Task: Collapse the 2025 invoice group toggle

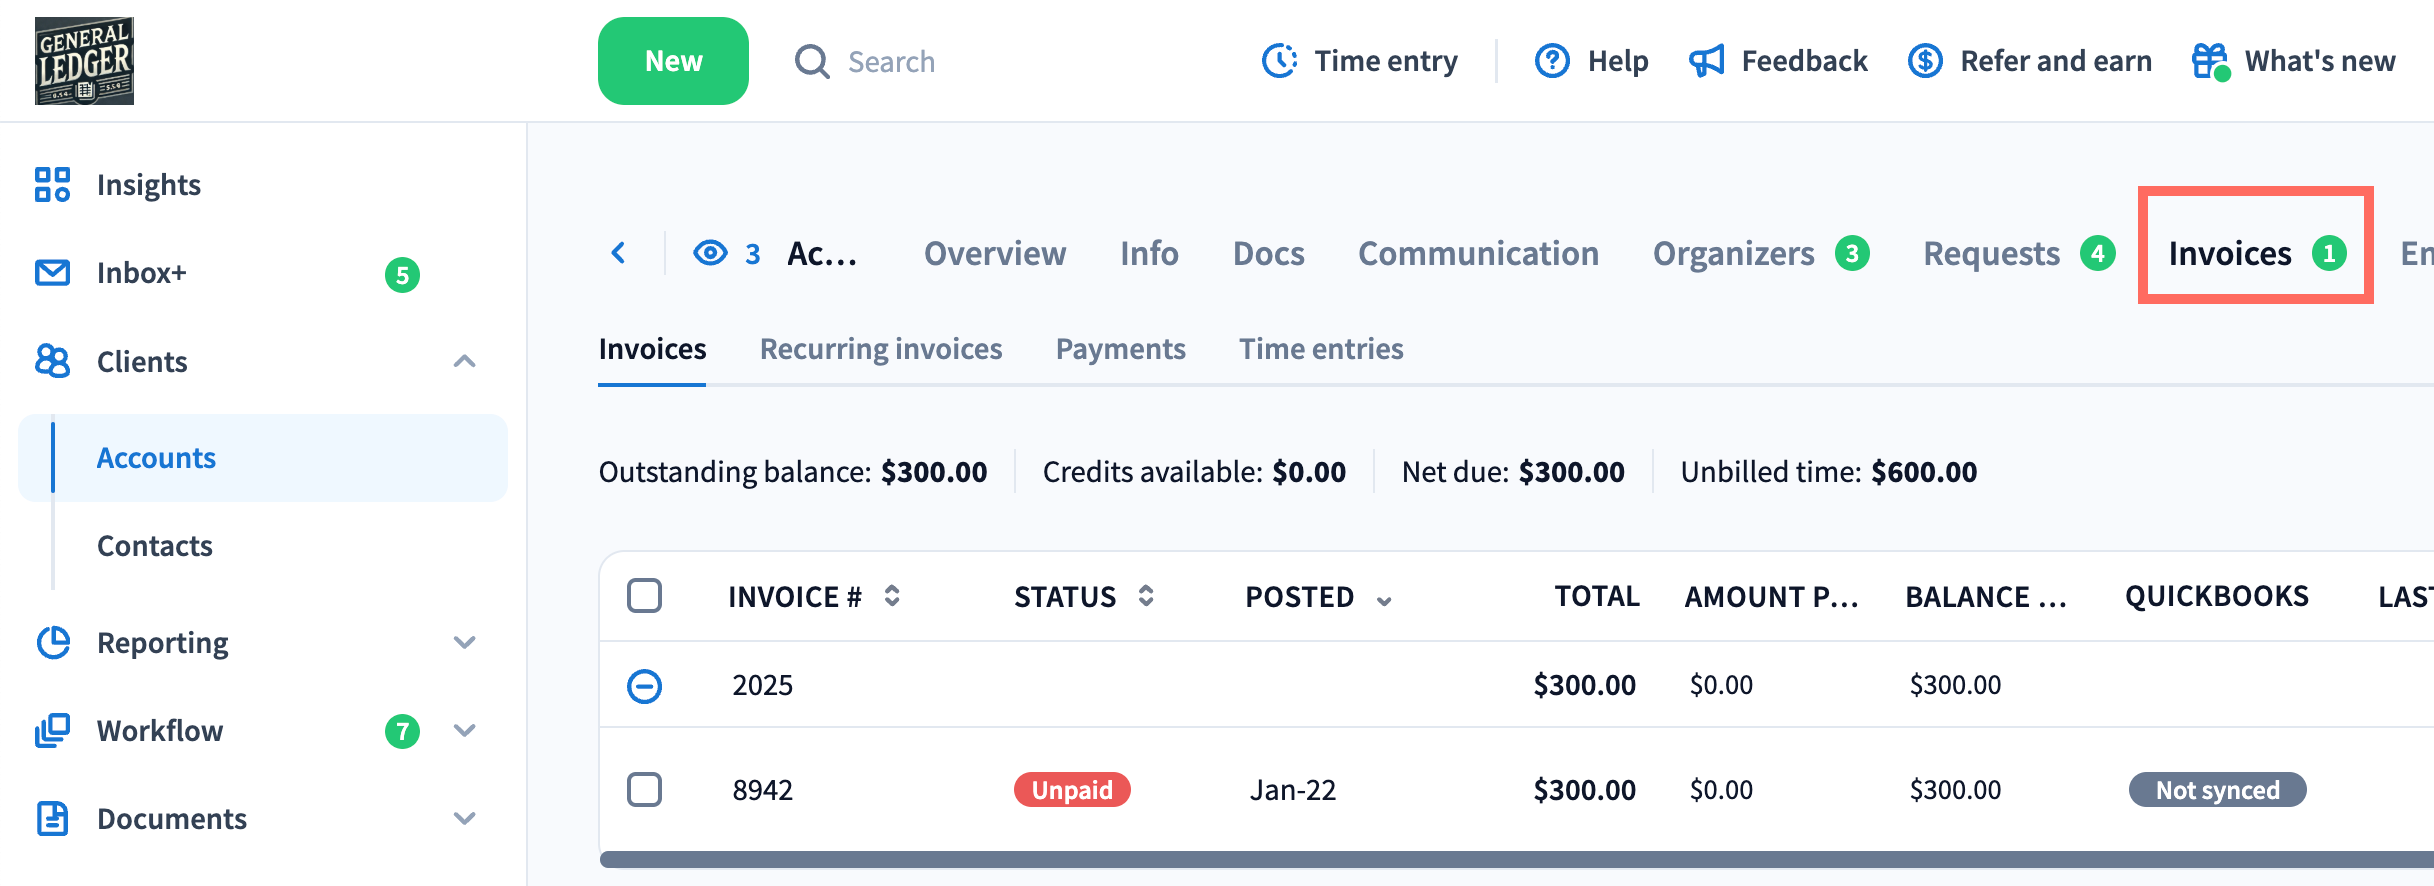Action: [x=645, y=686]
